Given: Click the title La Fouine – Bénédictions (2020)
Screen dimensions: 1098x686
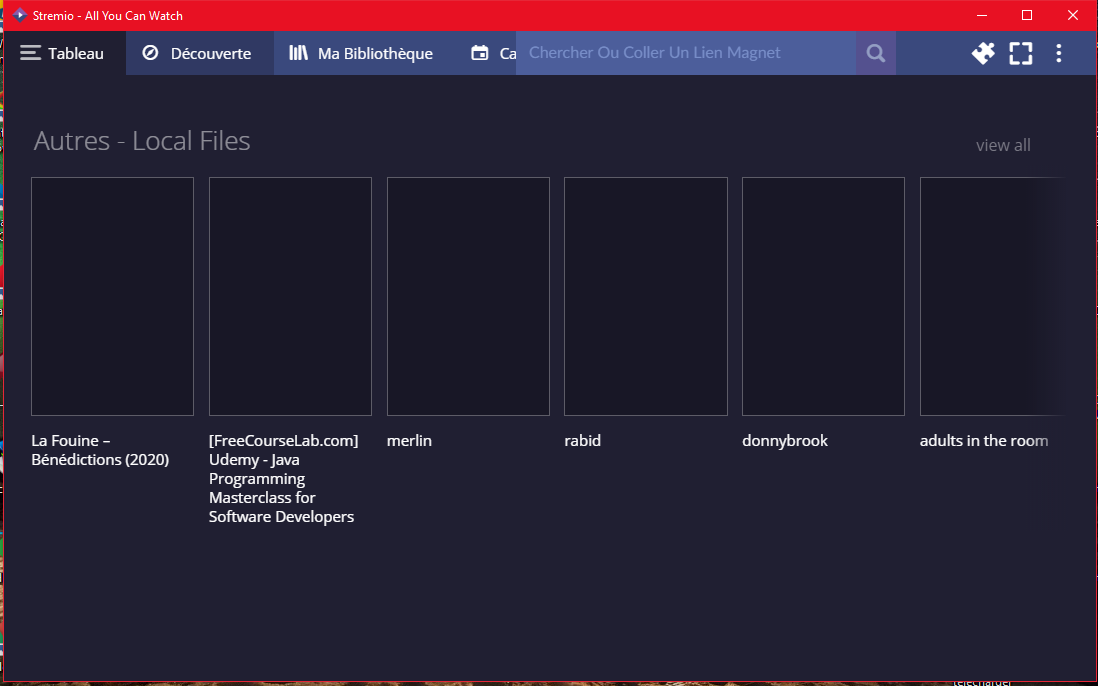Looking at the screenshot, I should coord(100,450).
